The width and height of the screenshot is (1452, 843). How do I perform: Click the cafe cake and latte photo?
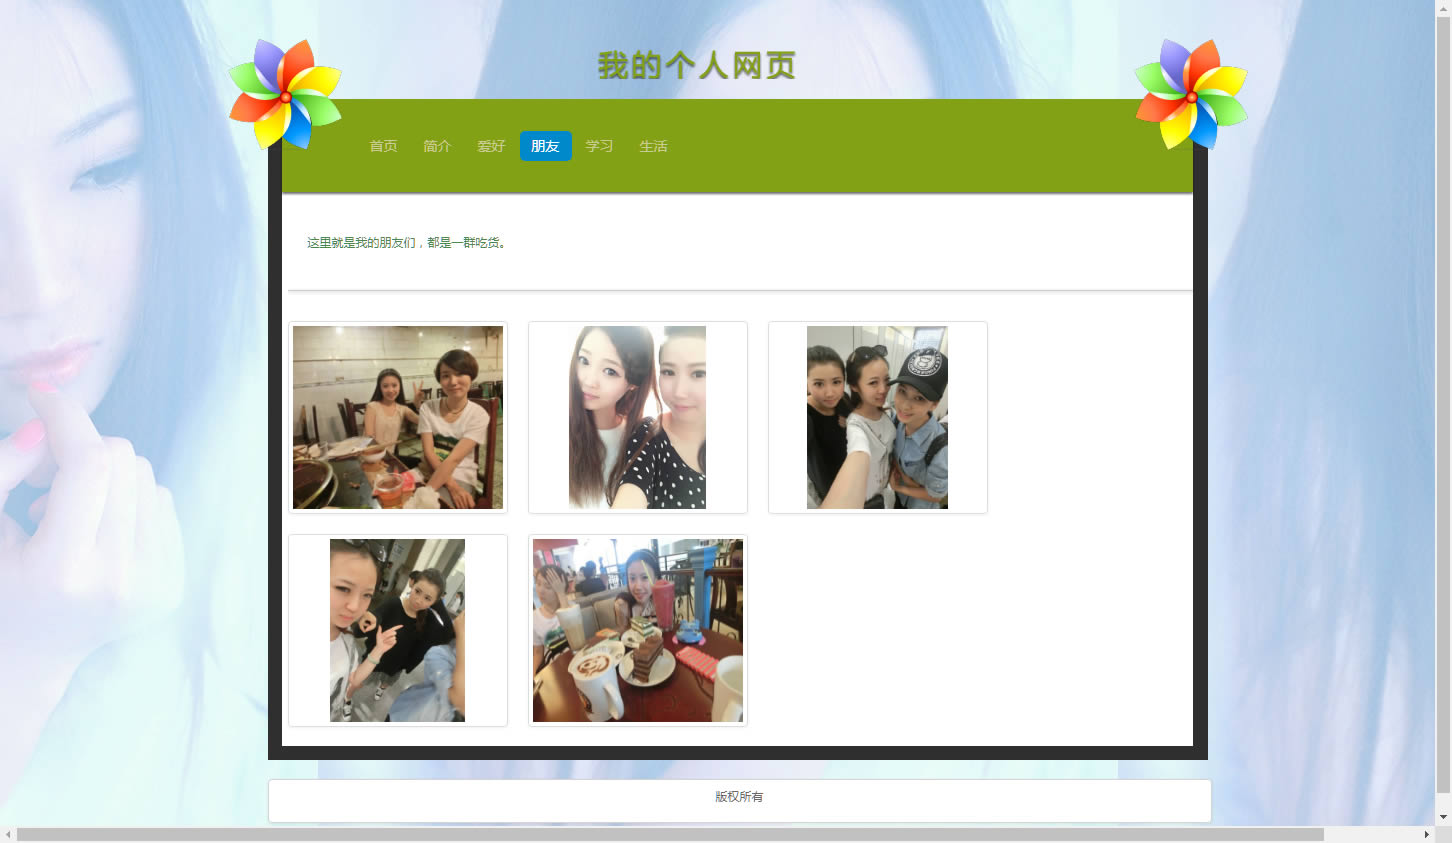tap(637, 630)
